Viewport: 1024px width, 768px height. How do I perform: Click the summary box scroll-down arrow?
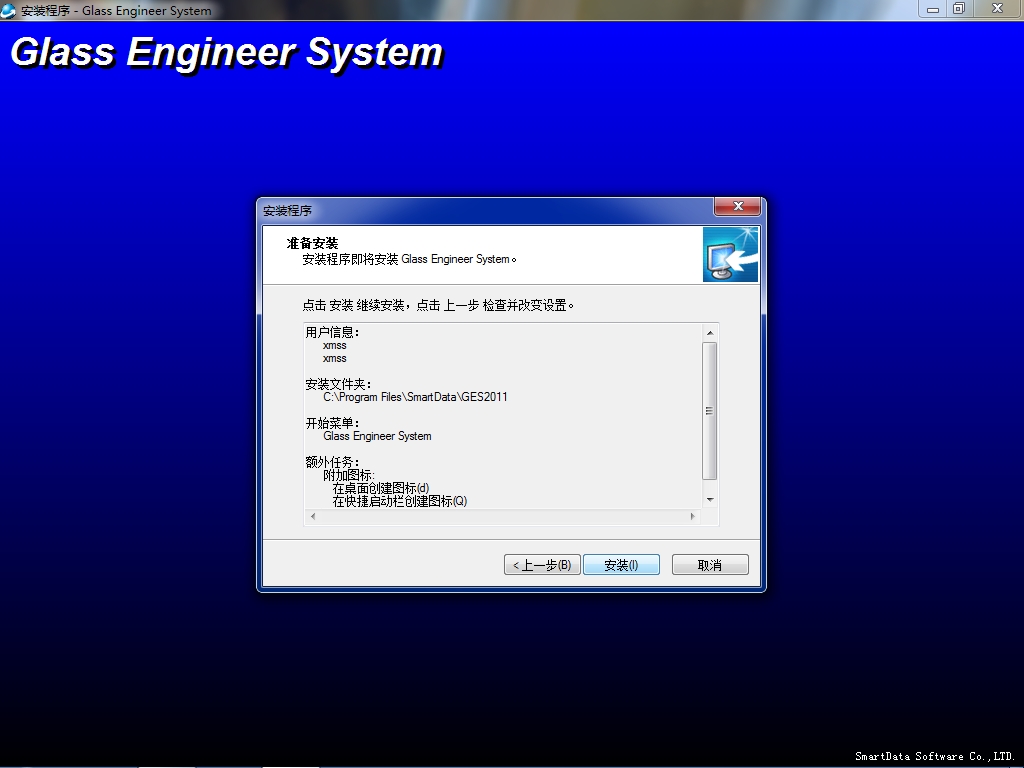[710, 500]
